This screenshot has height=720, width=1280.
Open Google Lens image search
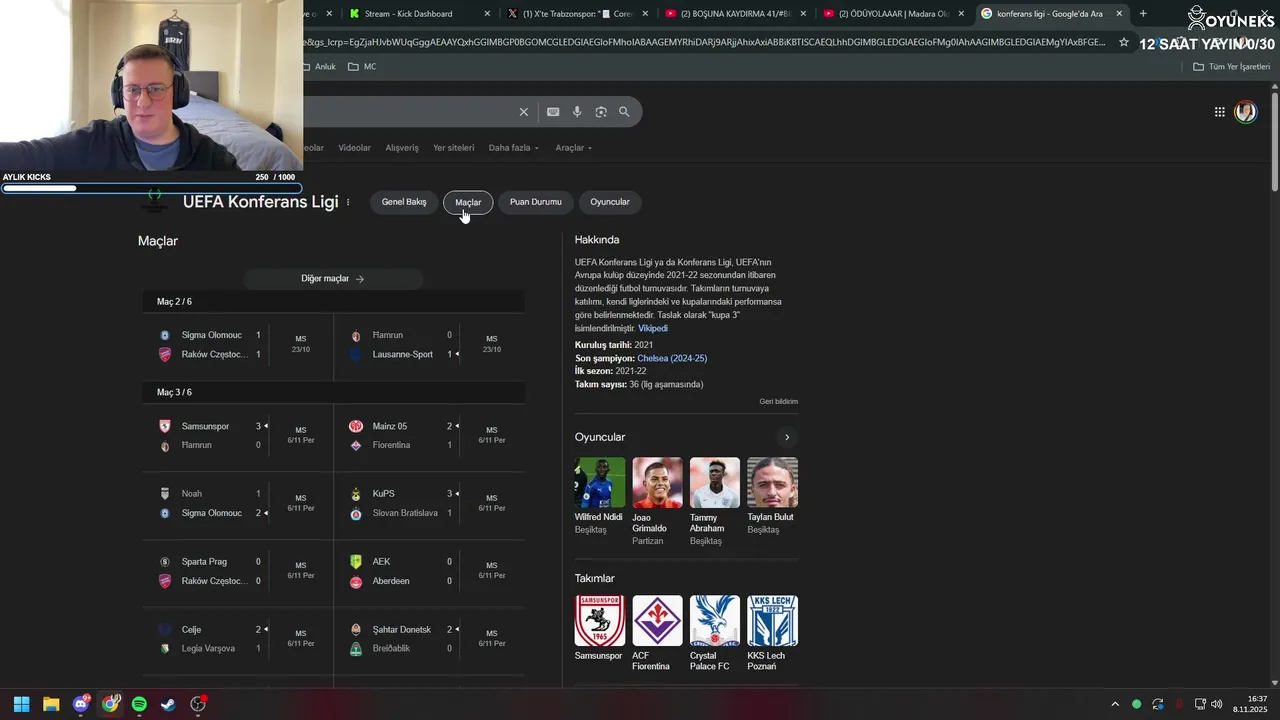point(601,112)
